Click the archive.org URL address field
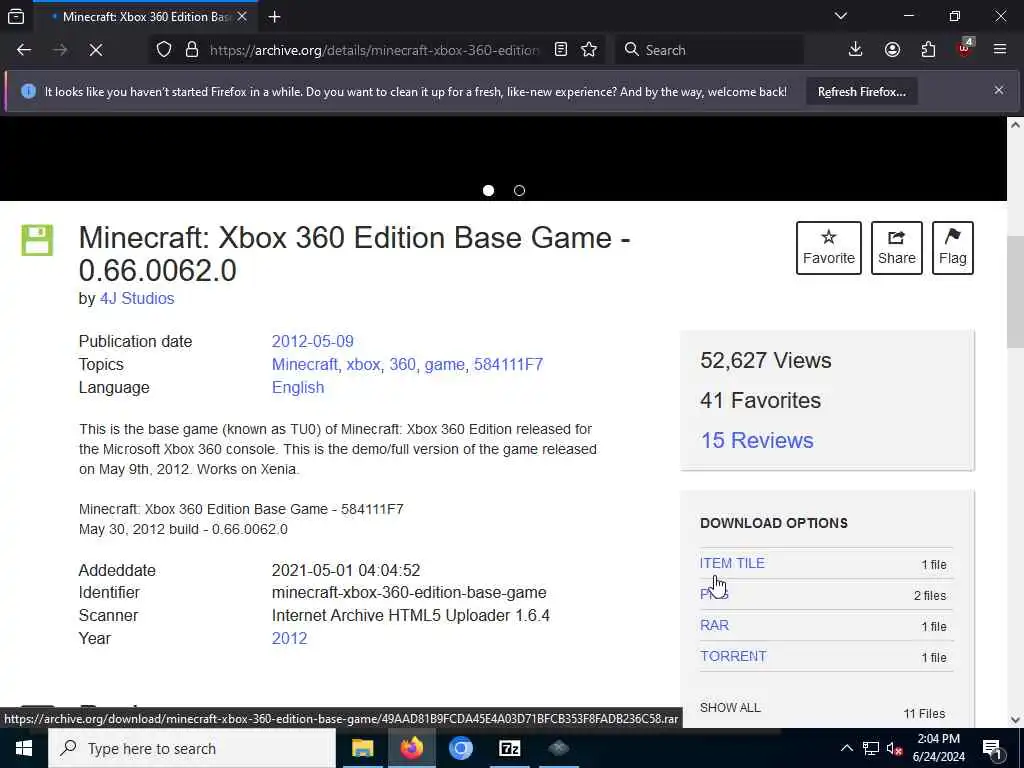This screenshot has height=768, width=1024. tap(374, 50)
